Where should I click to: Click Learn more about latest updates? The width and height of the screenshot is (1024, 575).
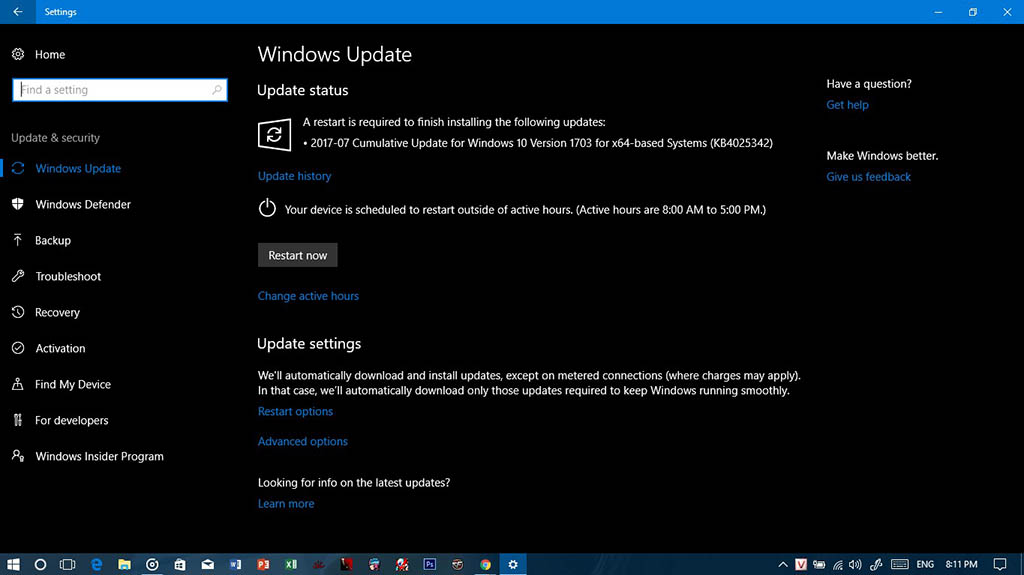click(x=285, y=504)
